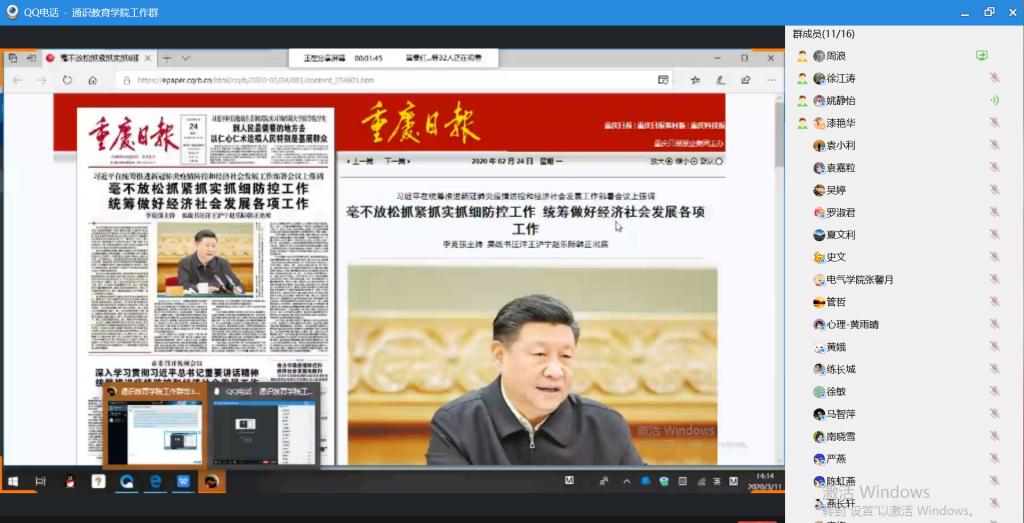This screenshot has width=1024, height=523.
Task: Select member 电气学院张馨月
Action: pyautogui.click(x=859, y=279)
